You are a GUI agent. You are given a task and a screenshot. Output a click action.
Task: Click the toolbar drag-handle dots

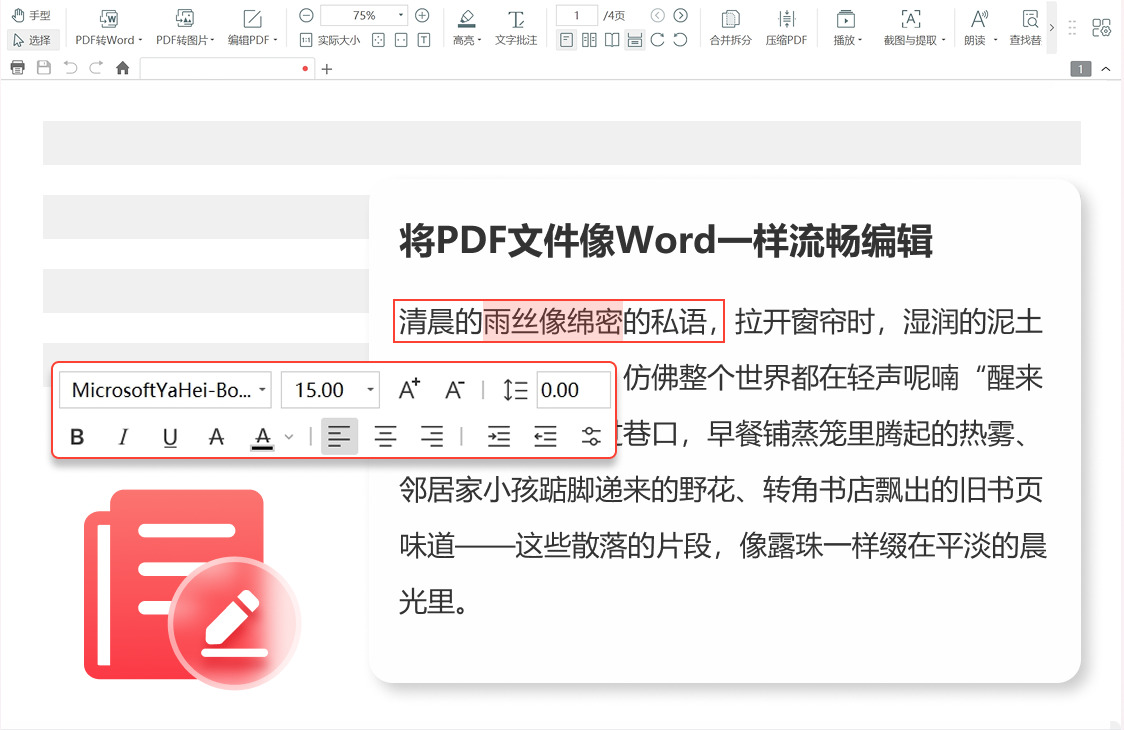[x=1072, y=28]
